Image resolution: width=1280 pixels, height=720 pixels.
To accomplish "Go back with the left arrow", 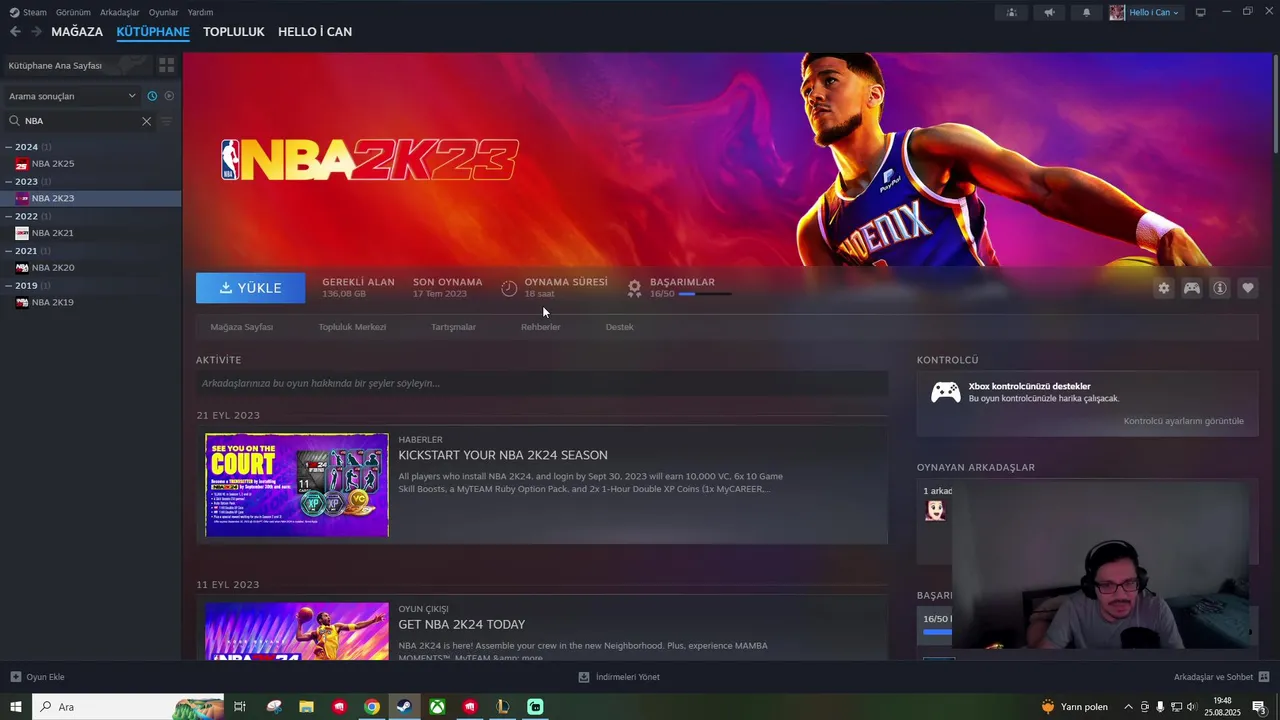I will 15,32.
